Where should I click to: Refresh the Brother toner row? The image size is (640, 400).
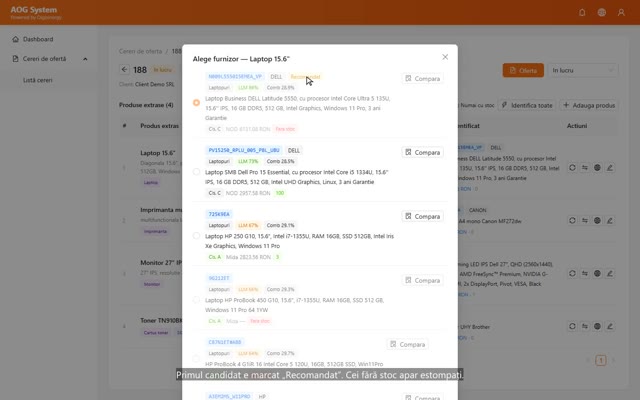point(572,326)
